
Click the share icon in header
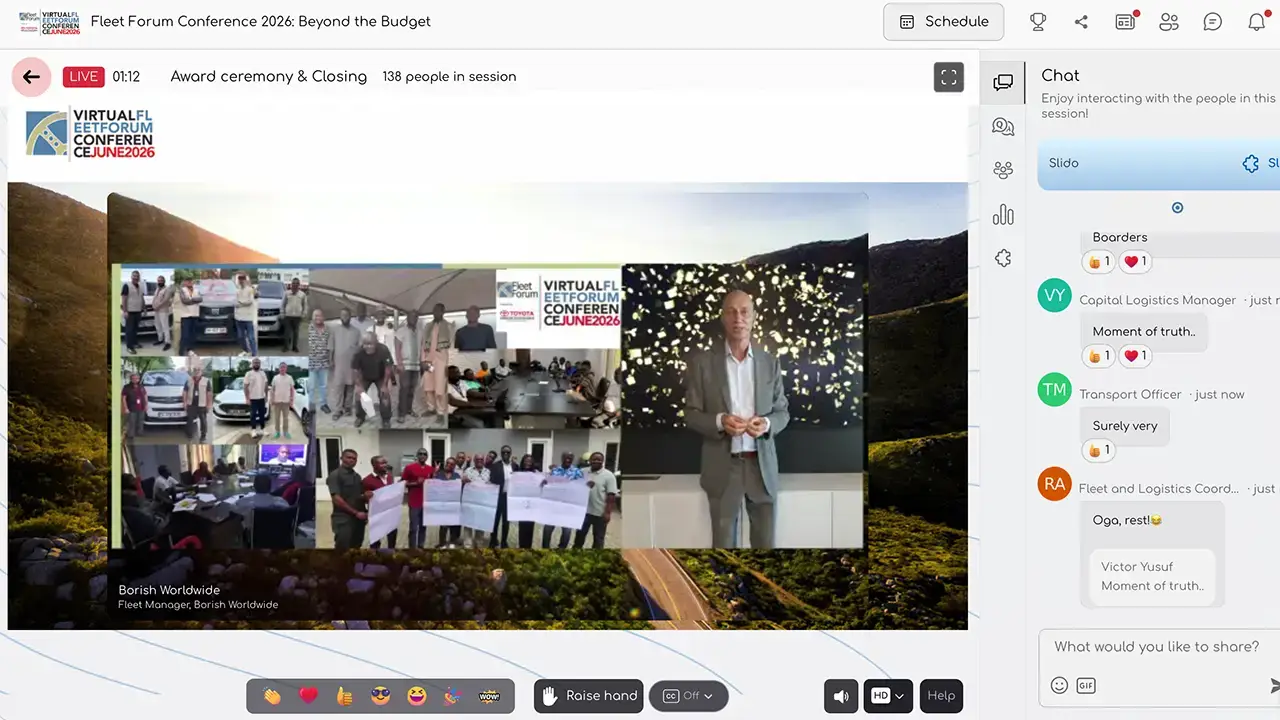point(1081,21)
